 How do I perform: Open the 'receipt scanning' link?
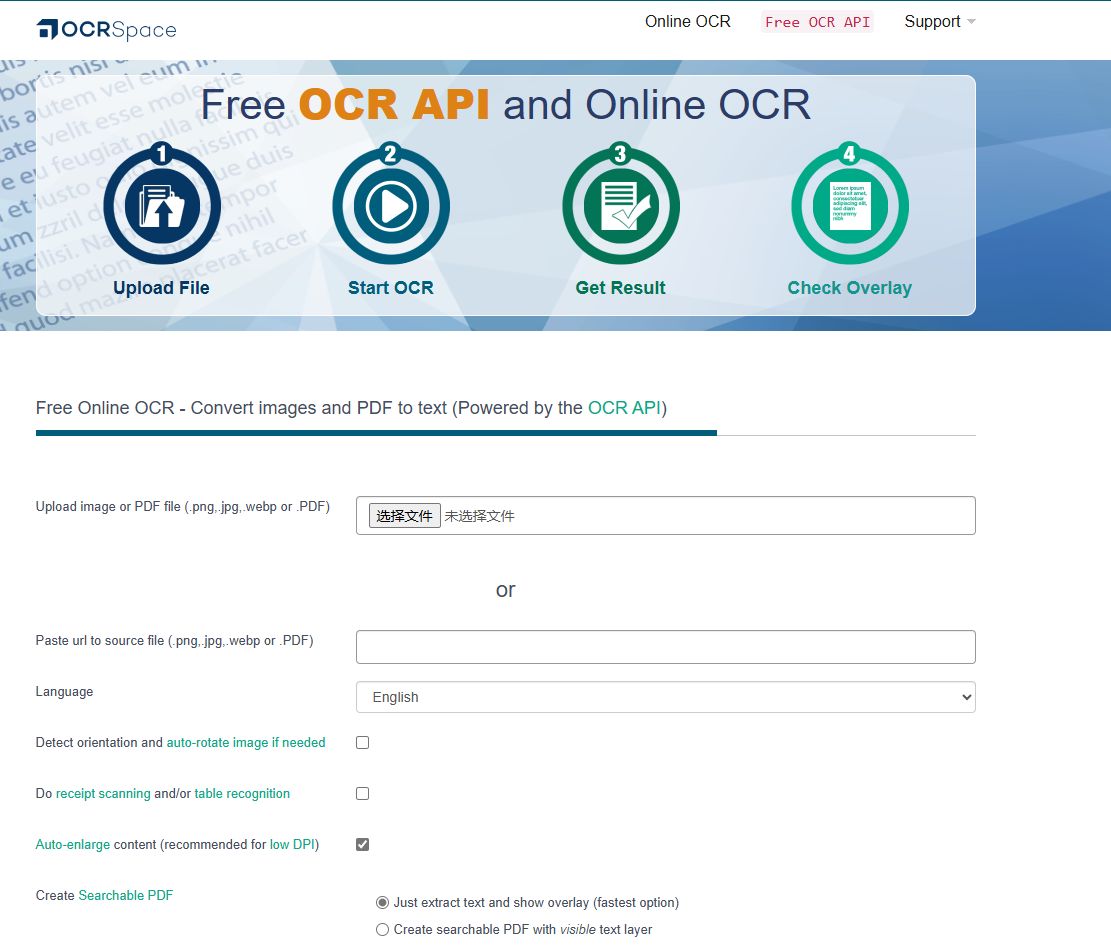click(x=103, y=794)
